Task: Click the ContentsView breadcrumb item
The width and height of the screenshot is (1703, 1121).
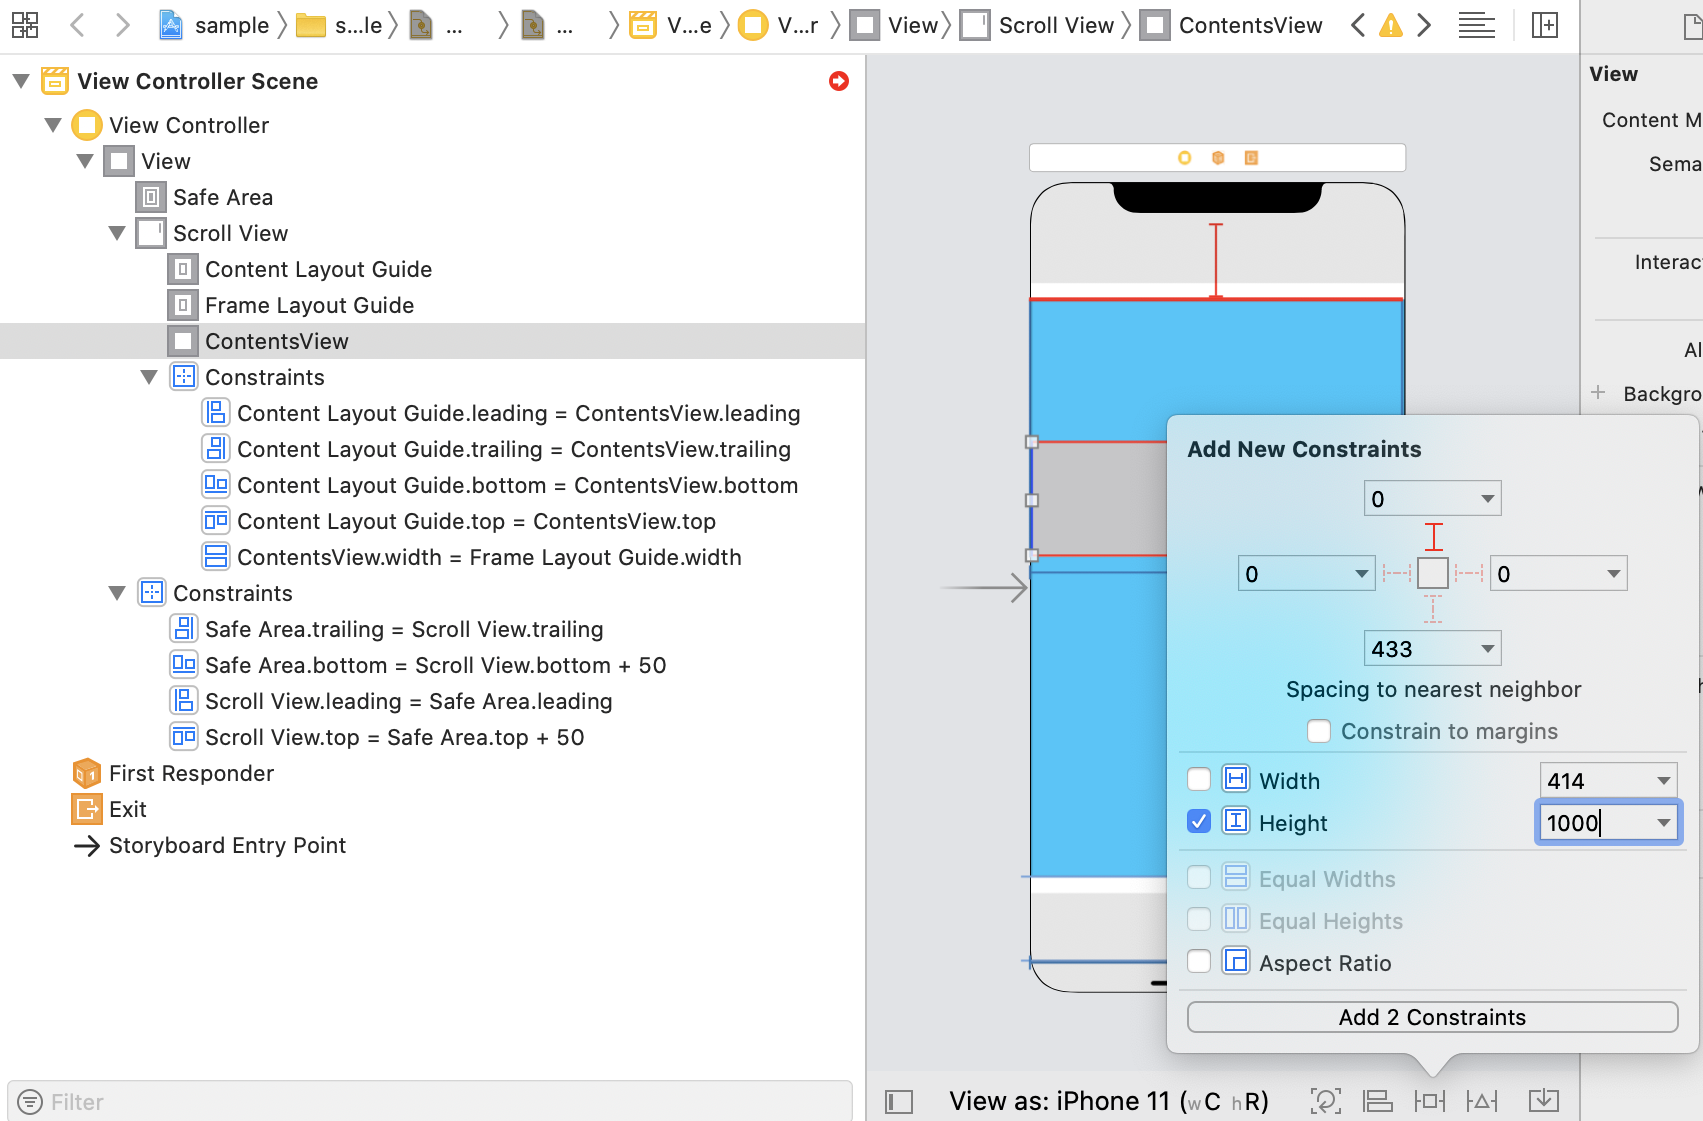Action: pos(1232,25)
